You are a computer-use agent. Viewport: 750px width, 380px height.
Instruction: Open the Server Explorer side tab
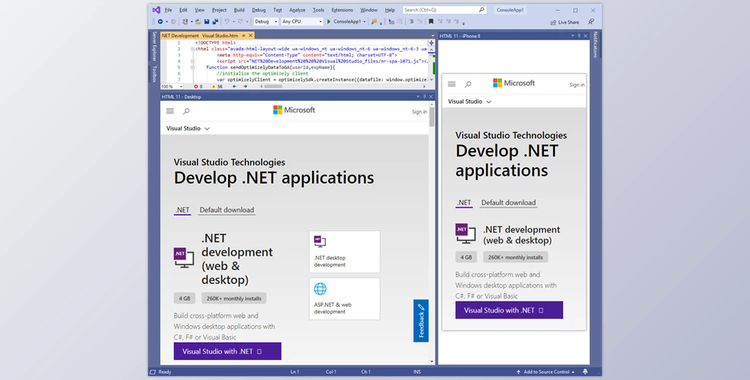(154, 46)
